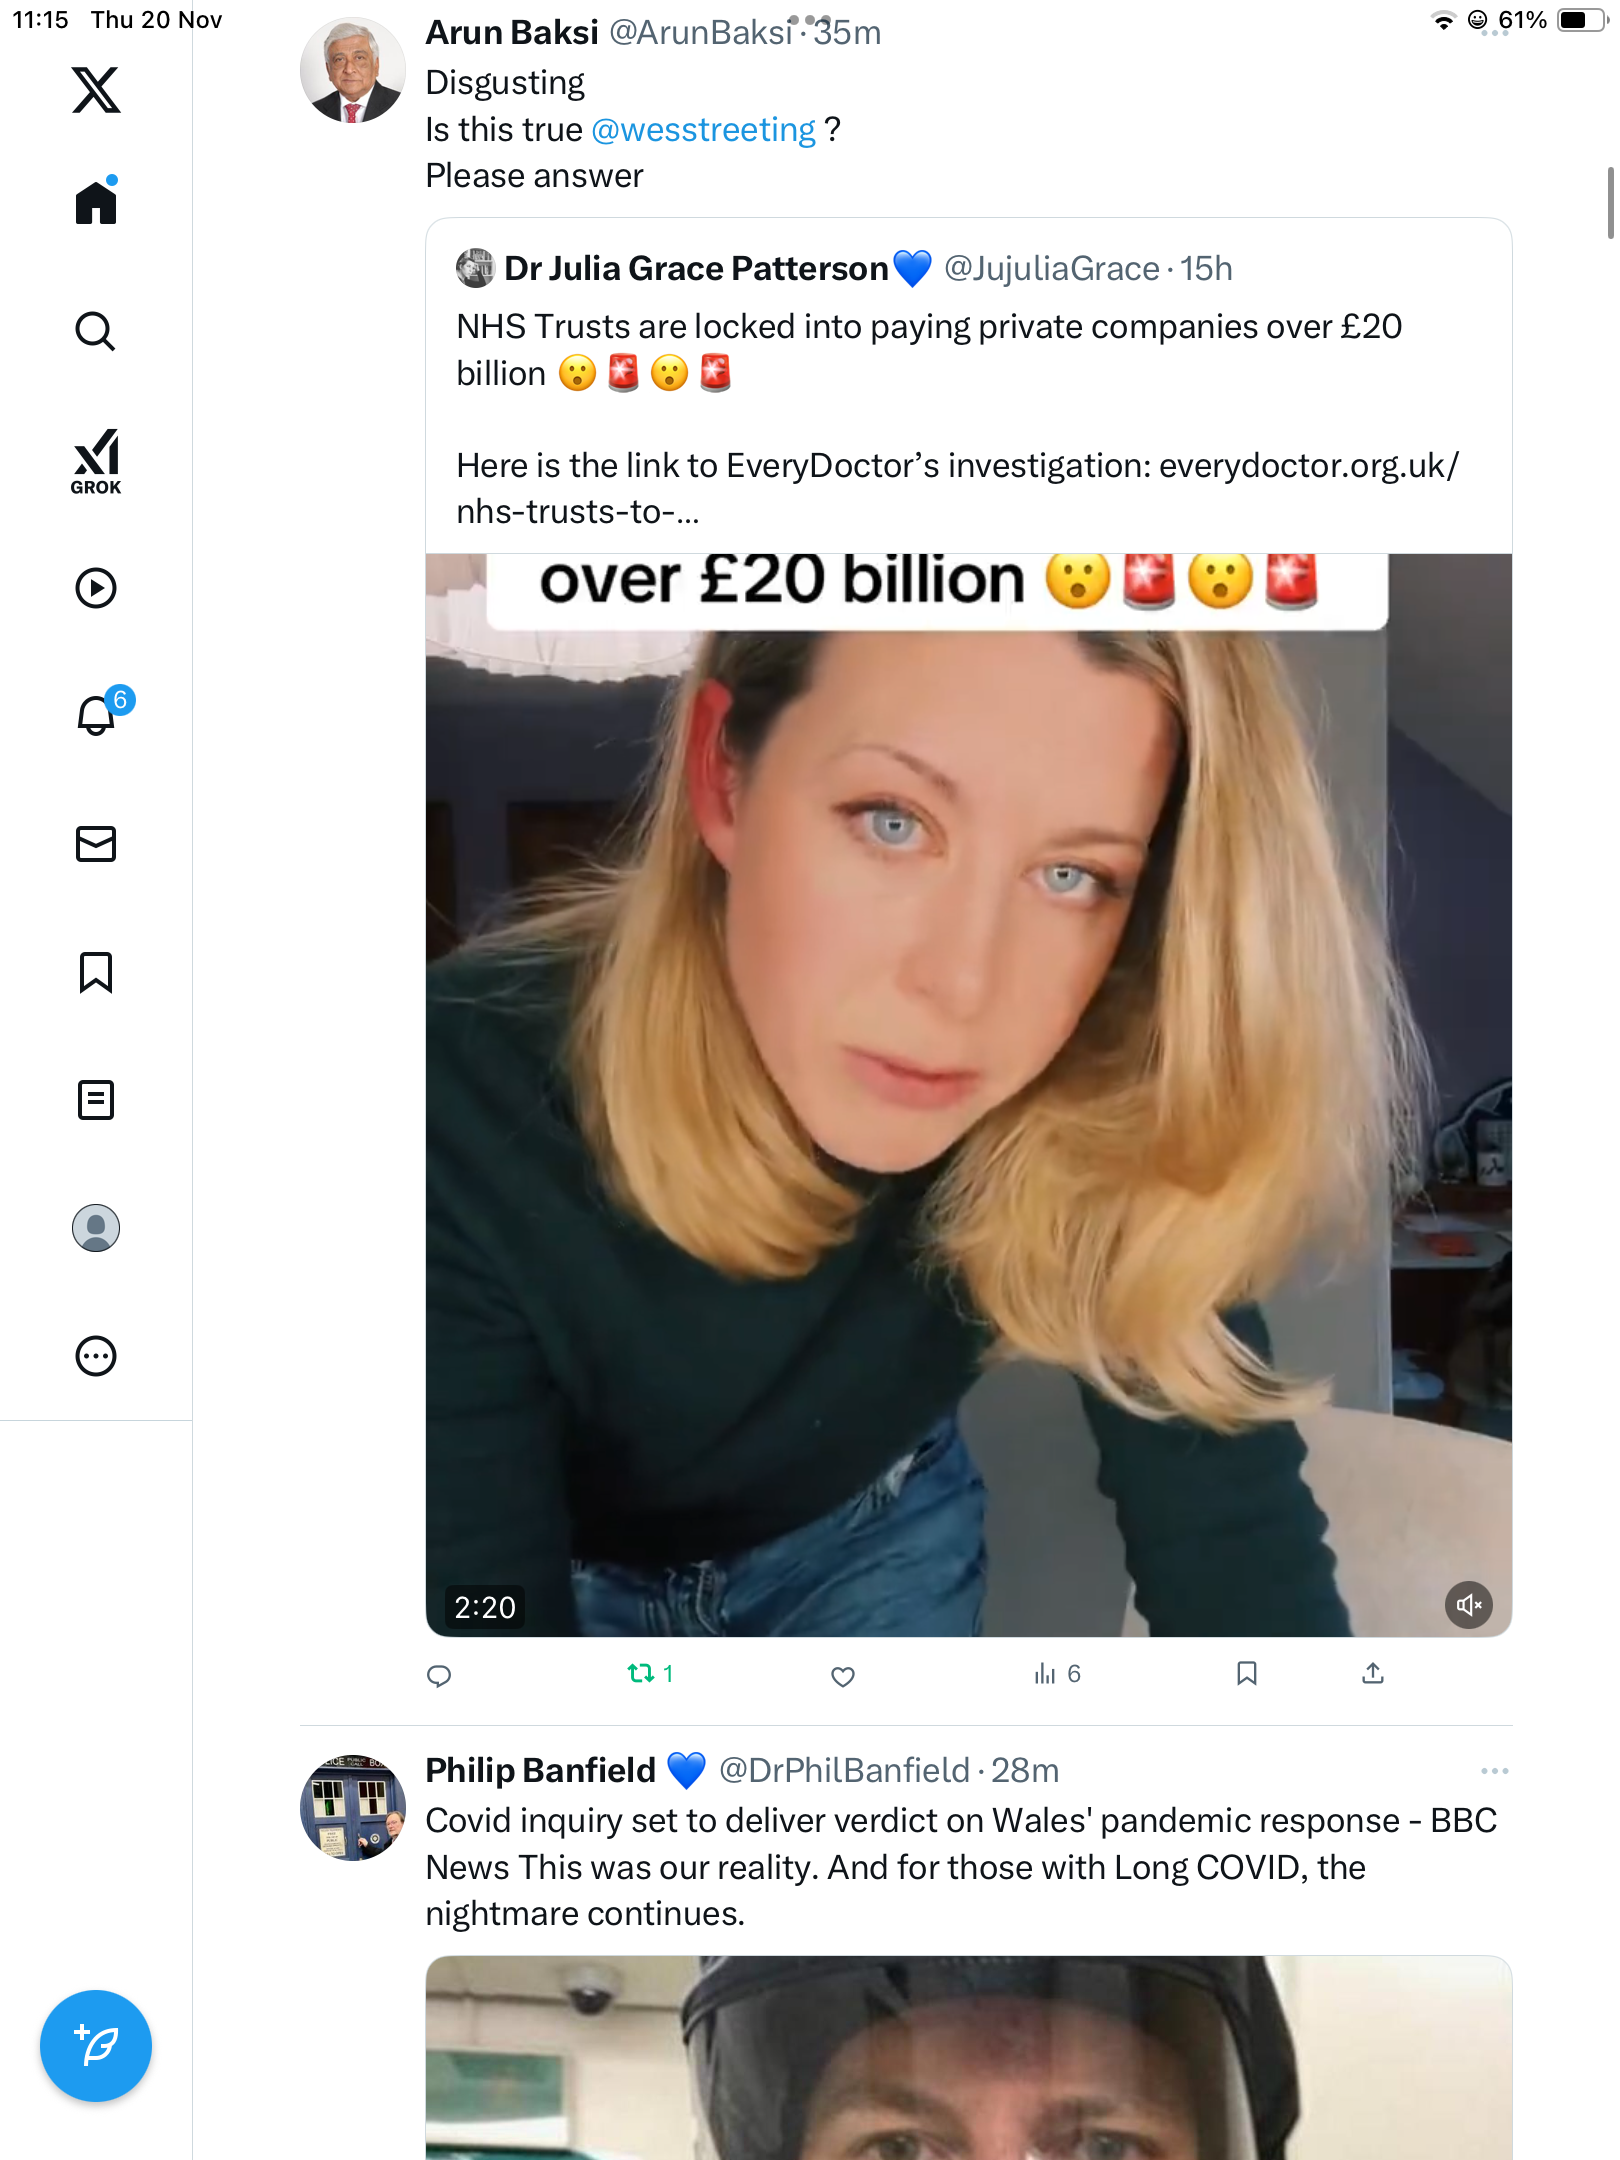Open the video play icon in sidebar

click(x=96, y=588)
